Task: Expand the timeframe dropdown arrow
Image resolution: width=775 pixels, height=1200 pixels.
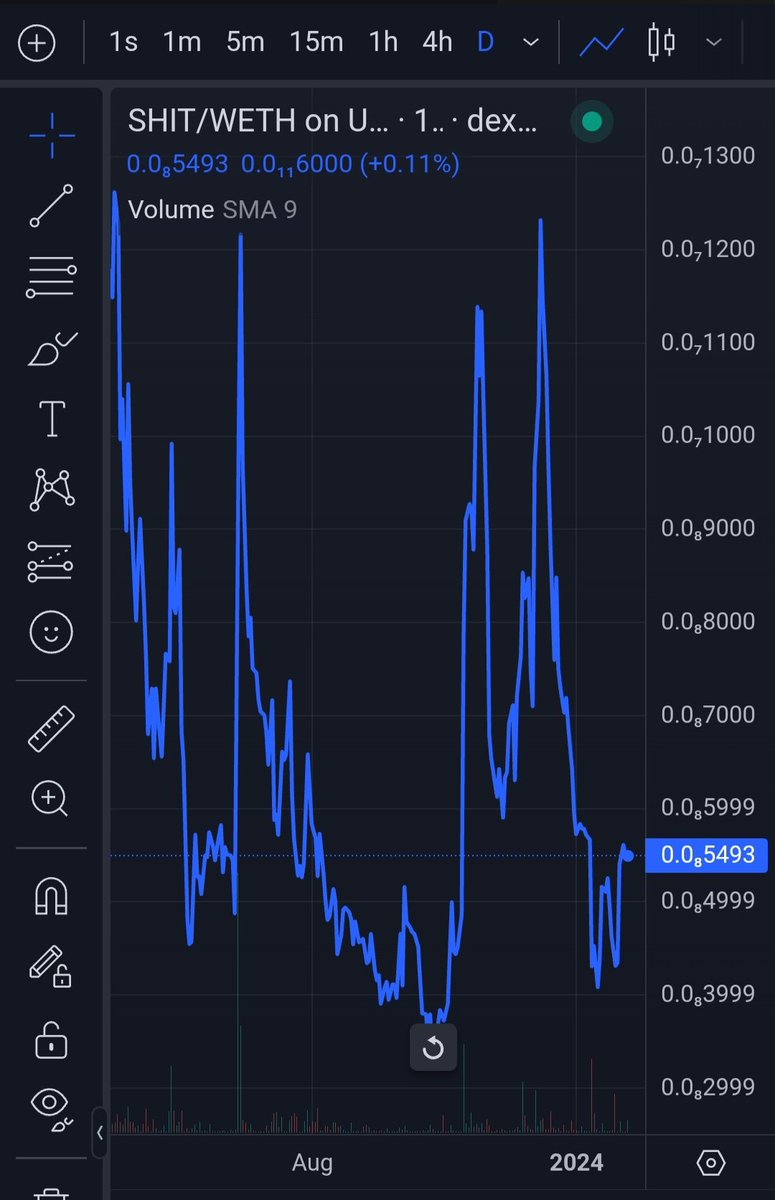Action: [532, 43]
